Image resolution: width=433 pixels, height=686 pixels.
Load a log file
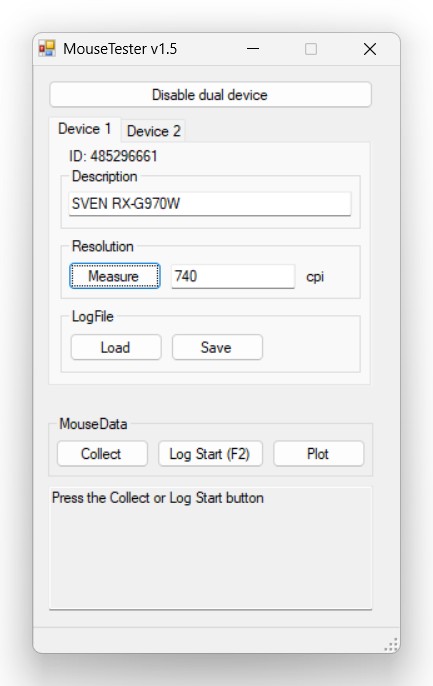pyautogui.click(x=116, y=347)
